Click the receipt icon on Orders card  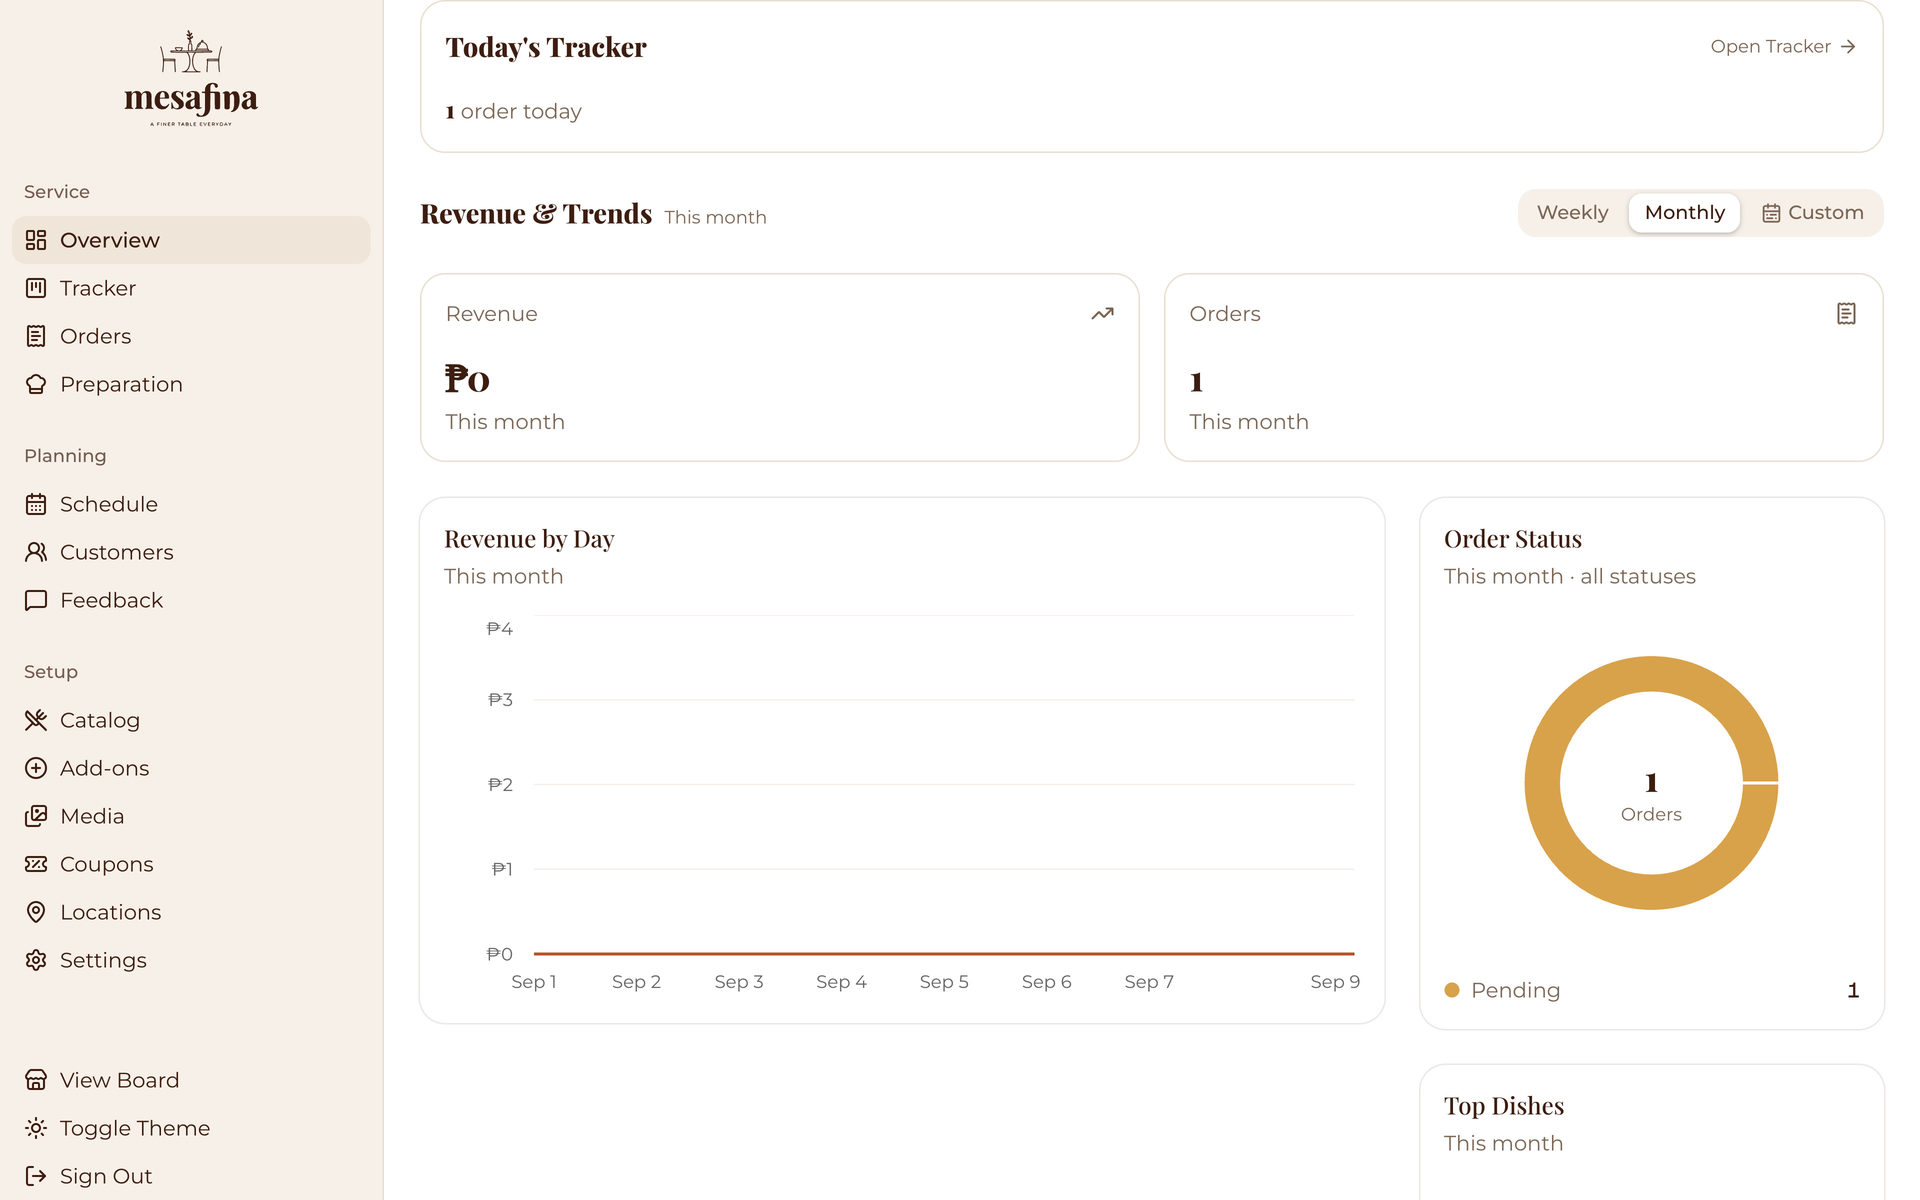(1846, 314)
